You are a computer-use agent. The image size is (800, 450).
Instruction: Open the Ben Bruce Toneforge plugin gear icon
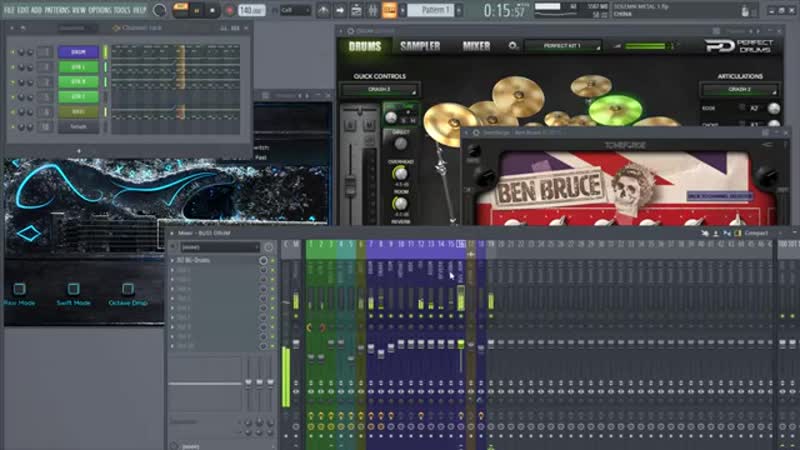tap(476, 133)
